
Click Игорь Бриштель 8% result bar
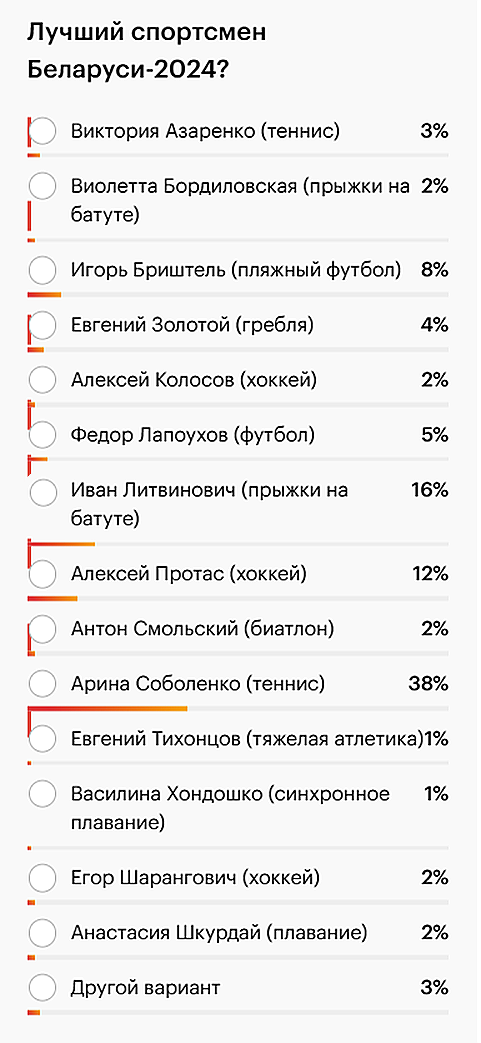(238, 295)
